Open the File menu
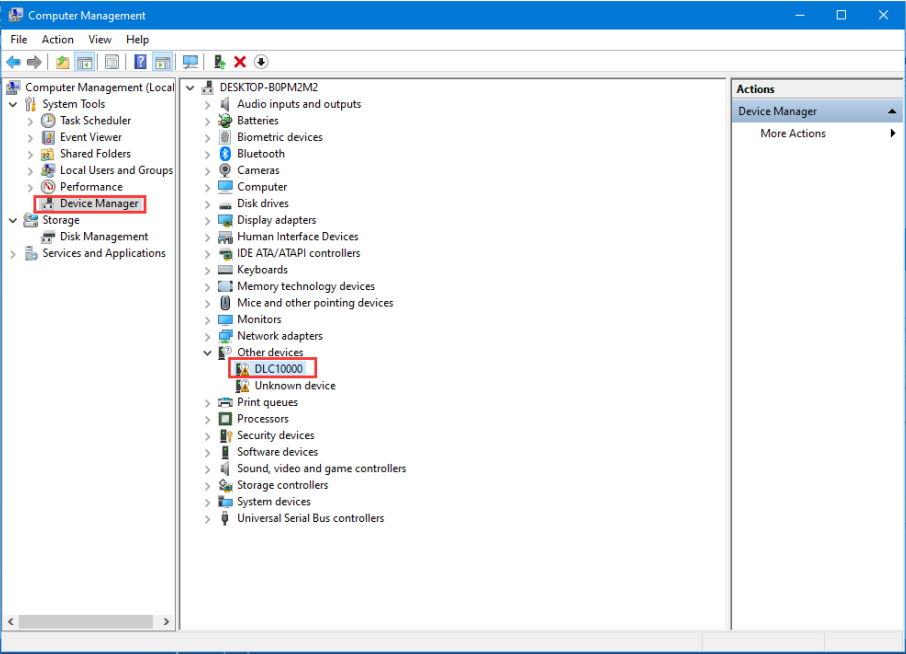Viewport: 906px width, 654px height. 18,39
